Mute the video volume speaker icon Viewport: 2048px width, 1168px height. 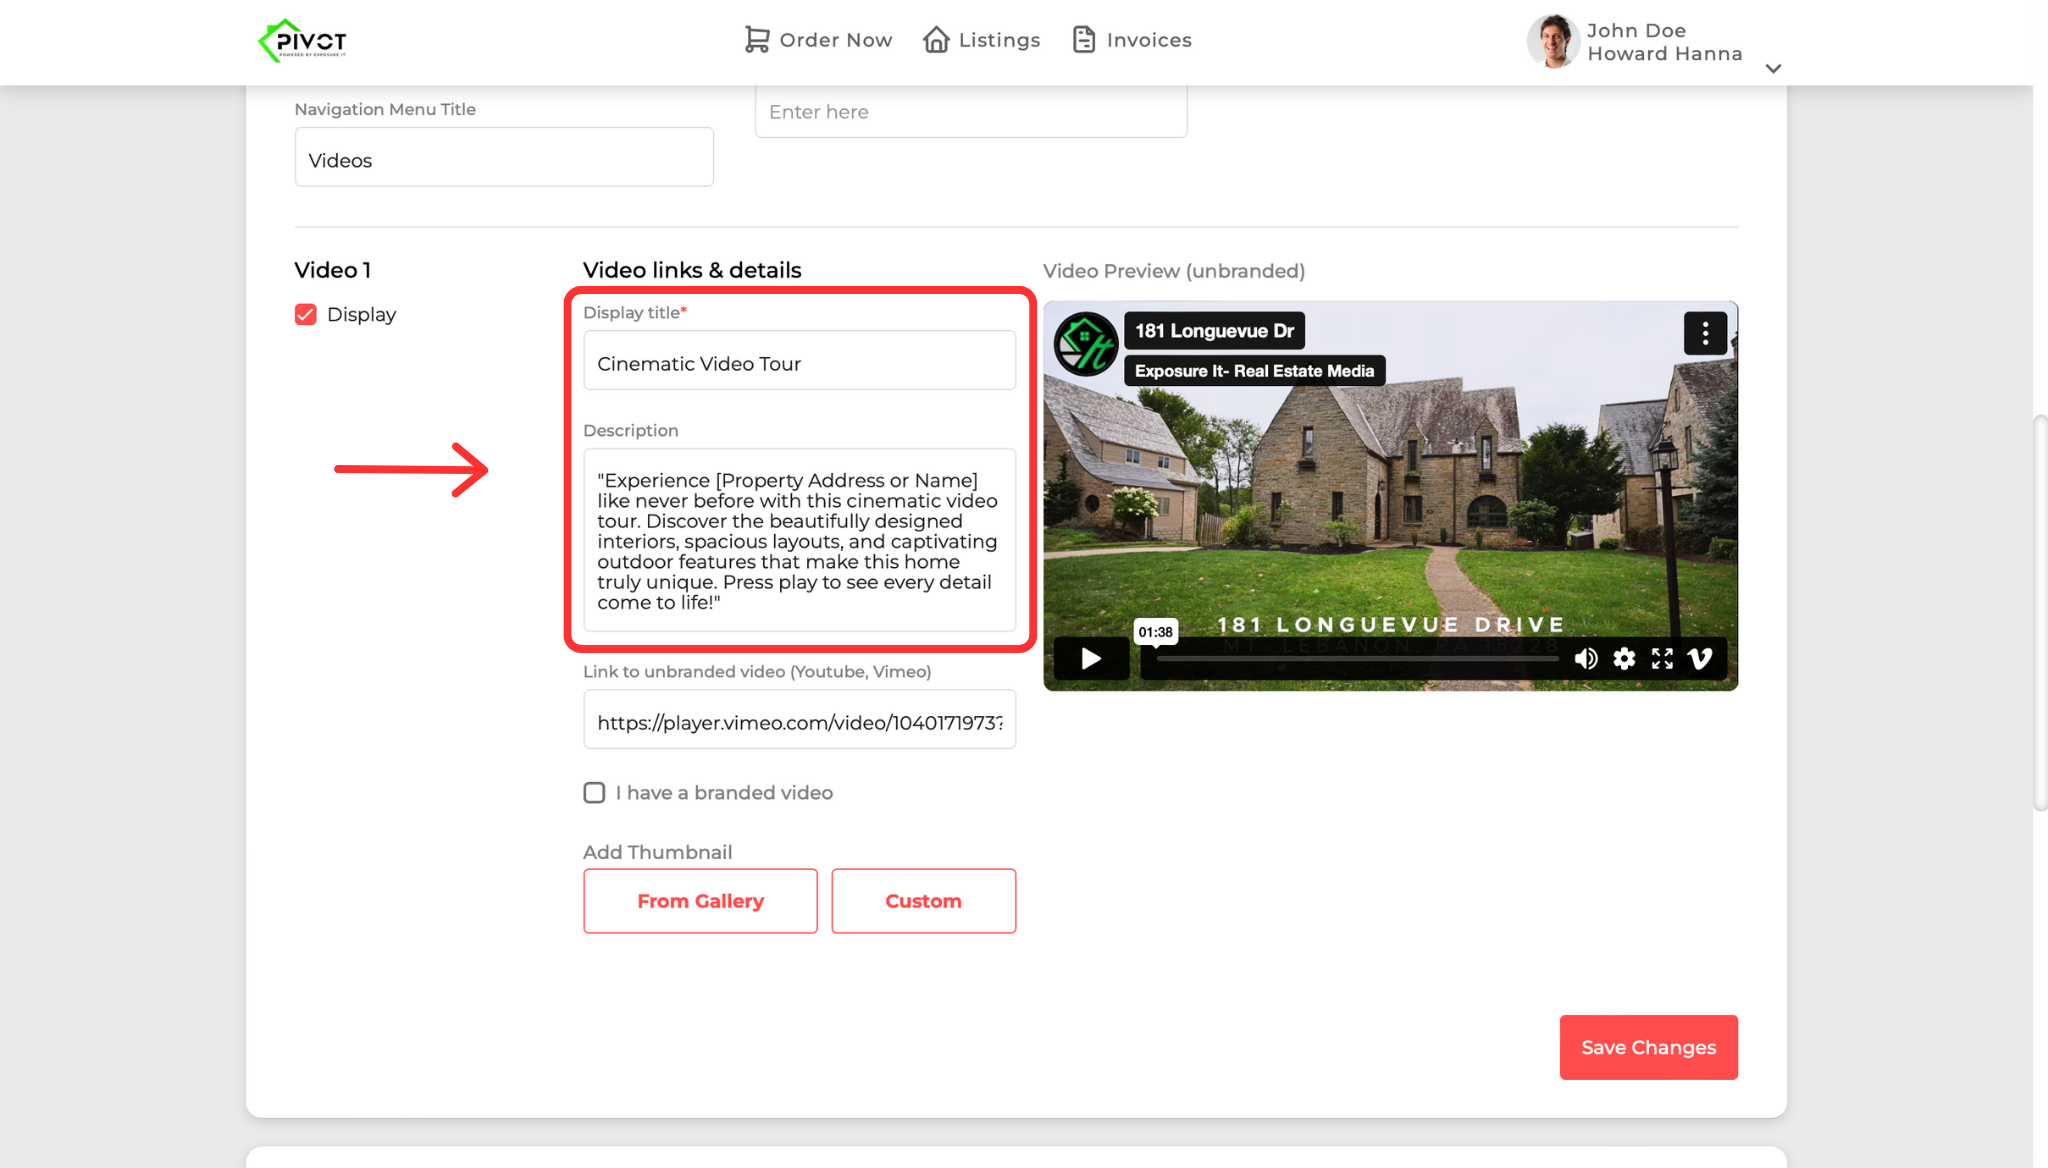(1585, 658)
